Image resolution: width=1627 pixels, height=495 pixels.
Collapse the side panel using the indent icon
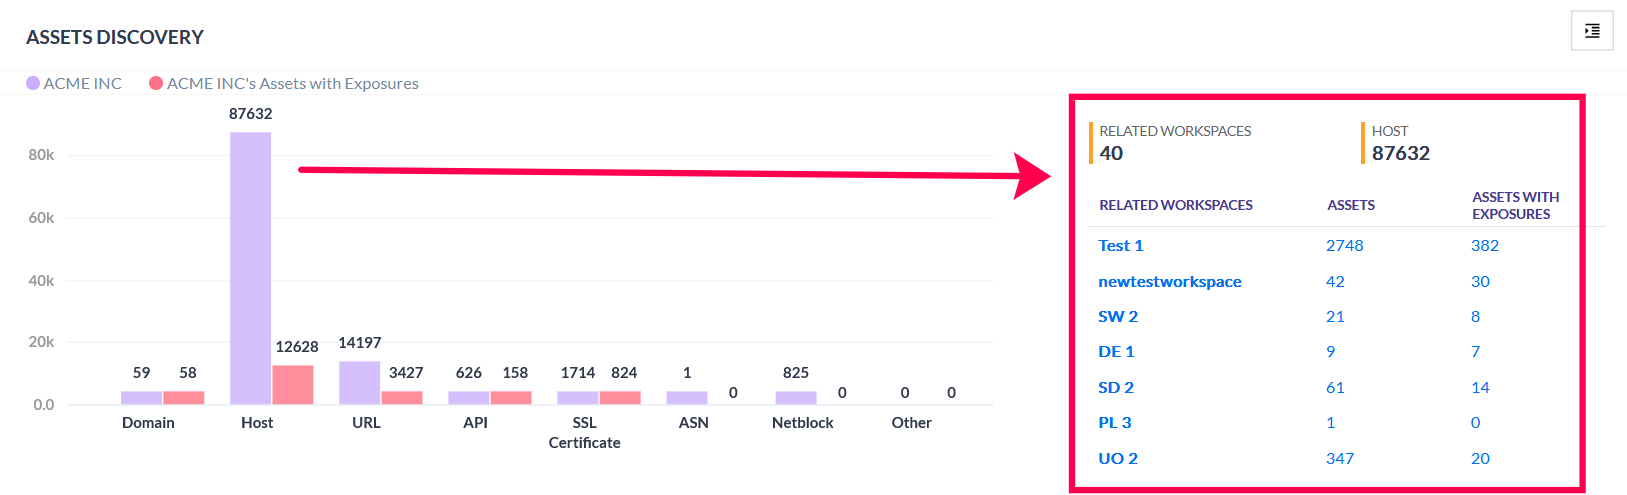pyautogui.click(x=1592, y=31)
